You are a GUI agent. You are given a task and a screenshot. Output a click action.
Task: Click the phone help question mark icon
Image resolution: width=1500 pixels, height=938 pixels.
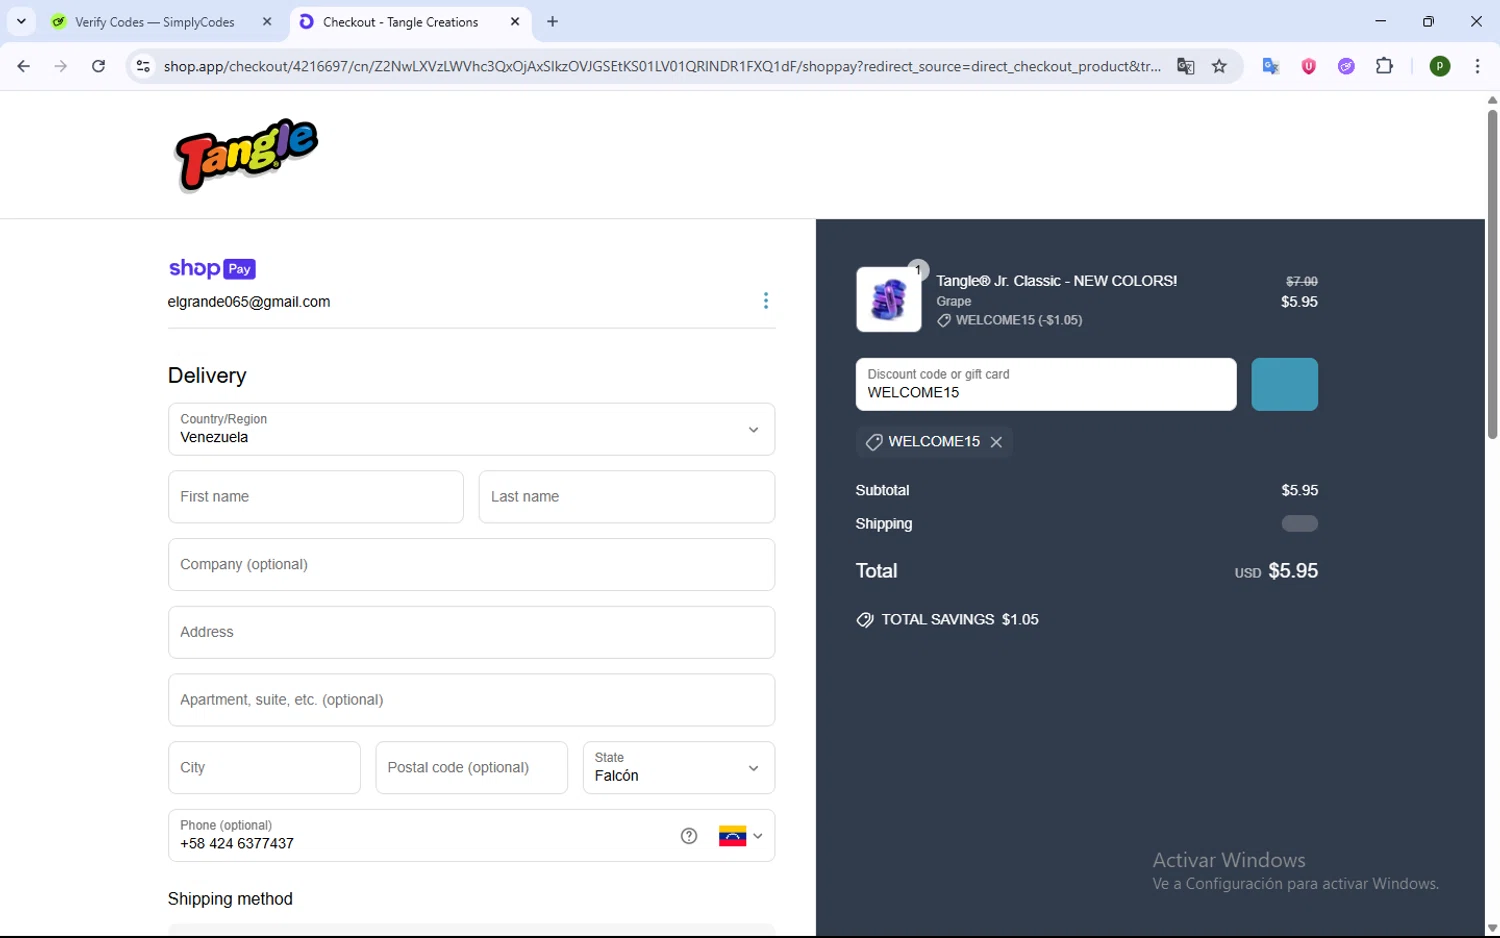(689, 836)
